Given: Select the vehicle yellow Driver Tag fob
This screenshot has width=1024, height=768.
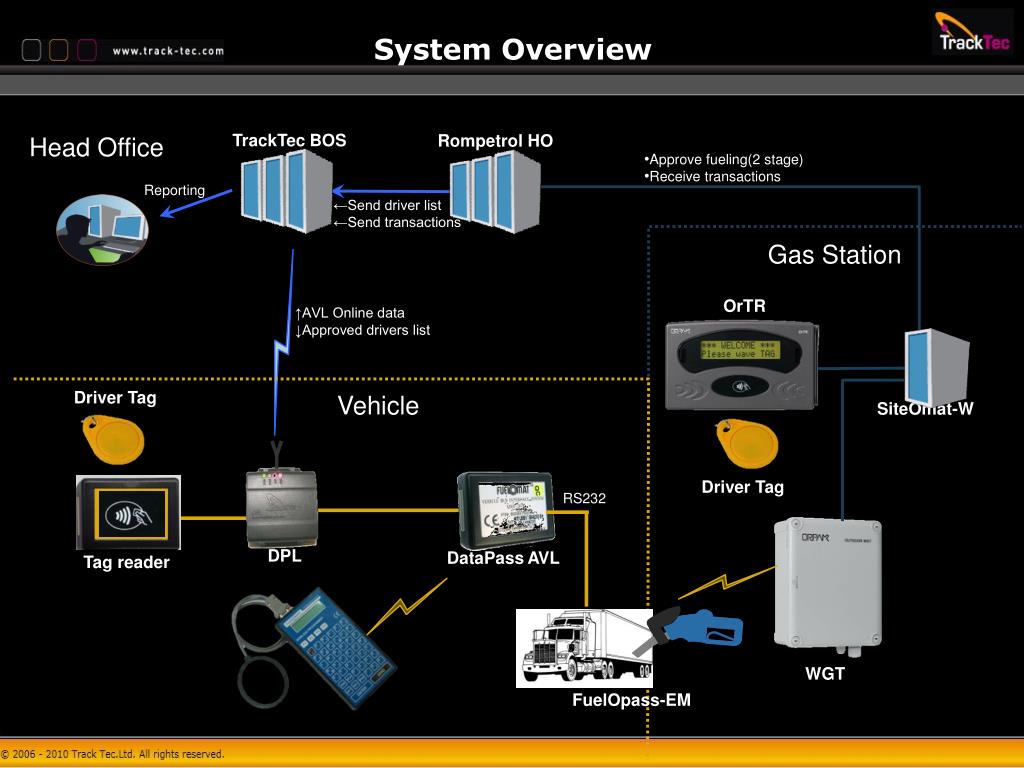Looking at the screenshot, I should click(112, 440).
